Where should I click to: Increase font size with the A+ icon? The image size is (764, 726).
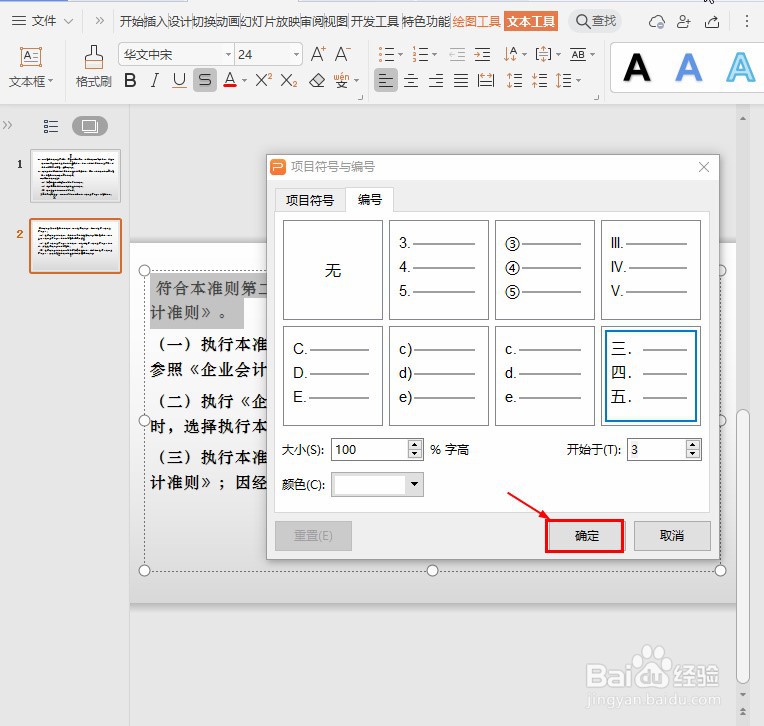(318, 54)
